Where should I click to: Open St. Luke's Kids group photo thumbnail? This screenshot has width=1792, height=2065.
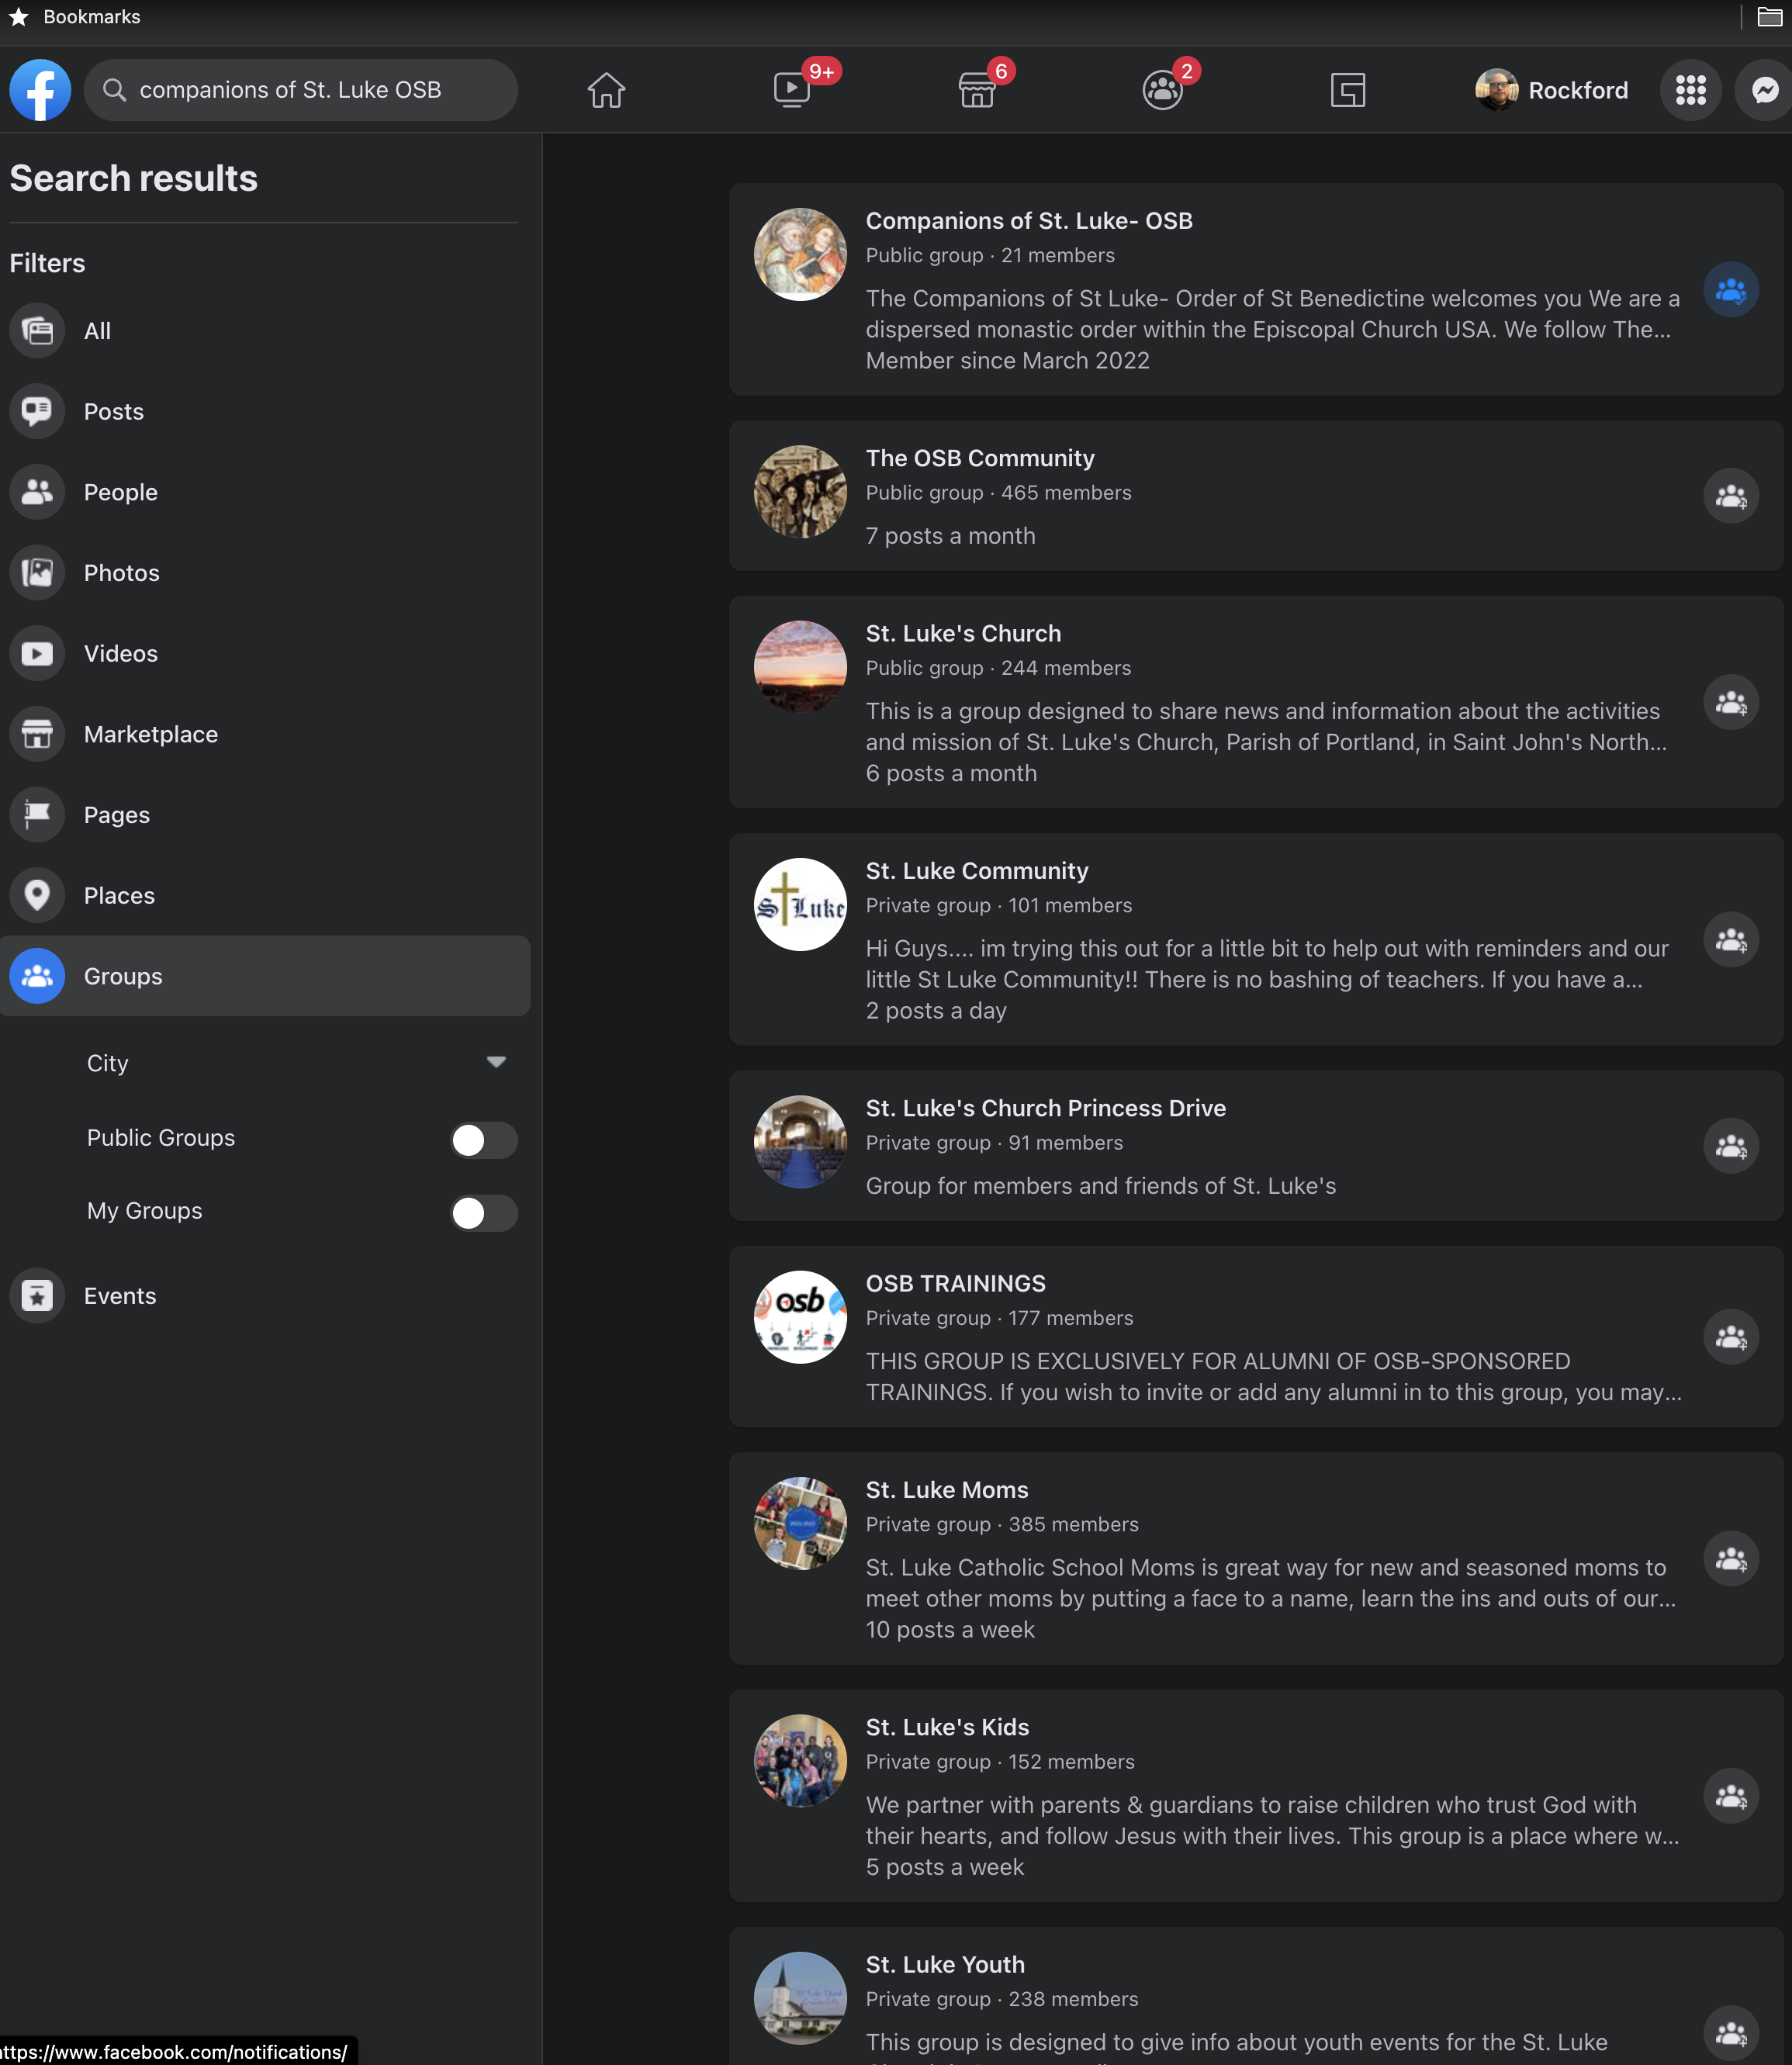(800, 1760)
